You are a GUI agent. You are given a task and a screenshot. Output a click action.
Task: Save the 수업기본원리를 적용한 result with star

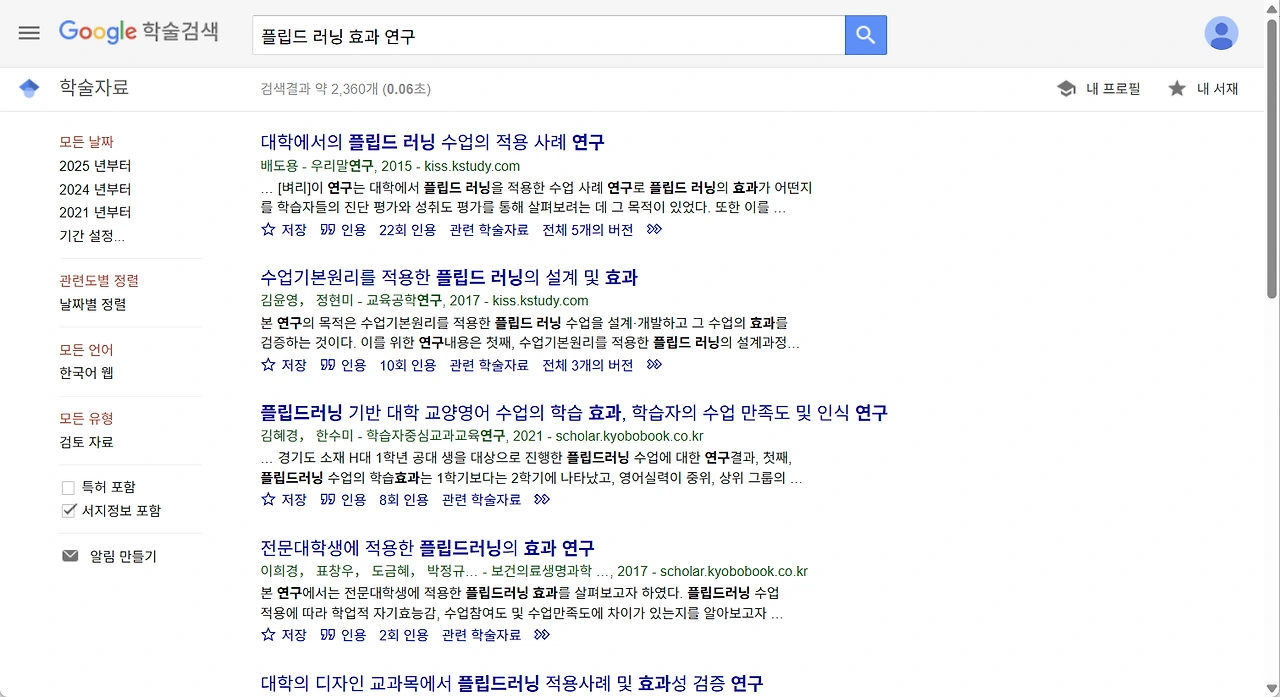coord(284,365)
